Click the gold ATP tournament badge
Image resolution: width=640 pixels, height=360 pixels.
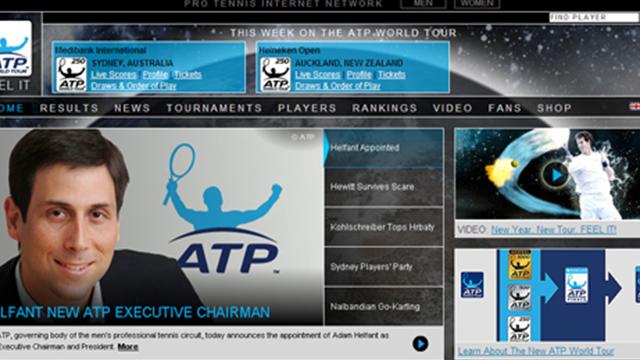[x=520, y=265]
